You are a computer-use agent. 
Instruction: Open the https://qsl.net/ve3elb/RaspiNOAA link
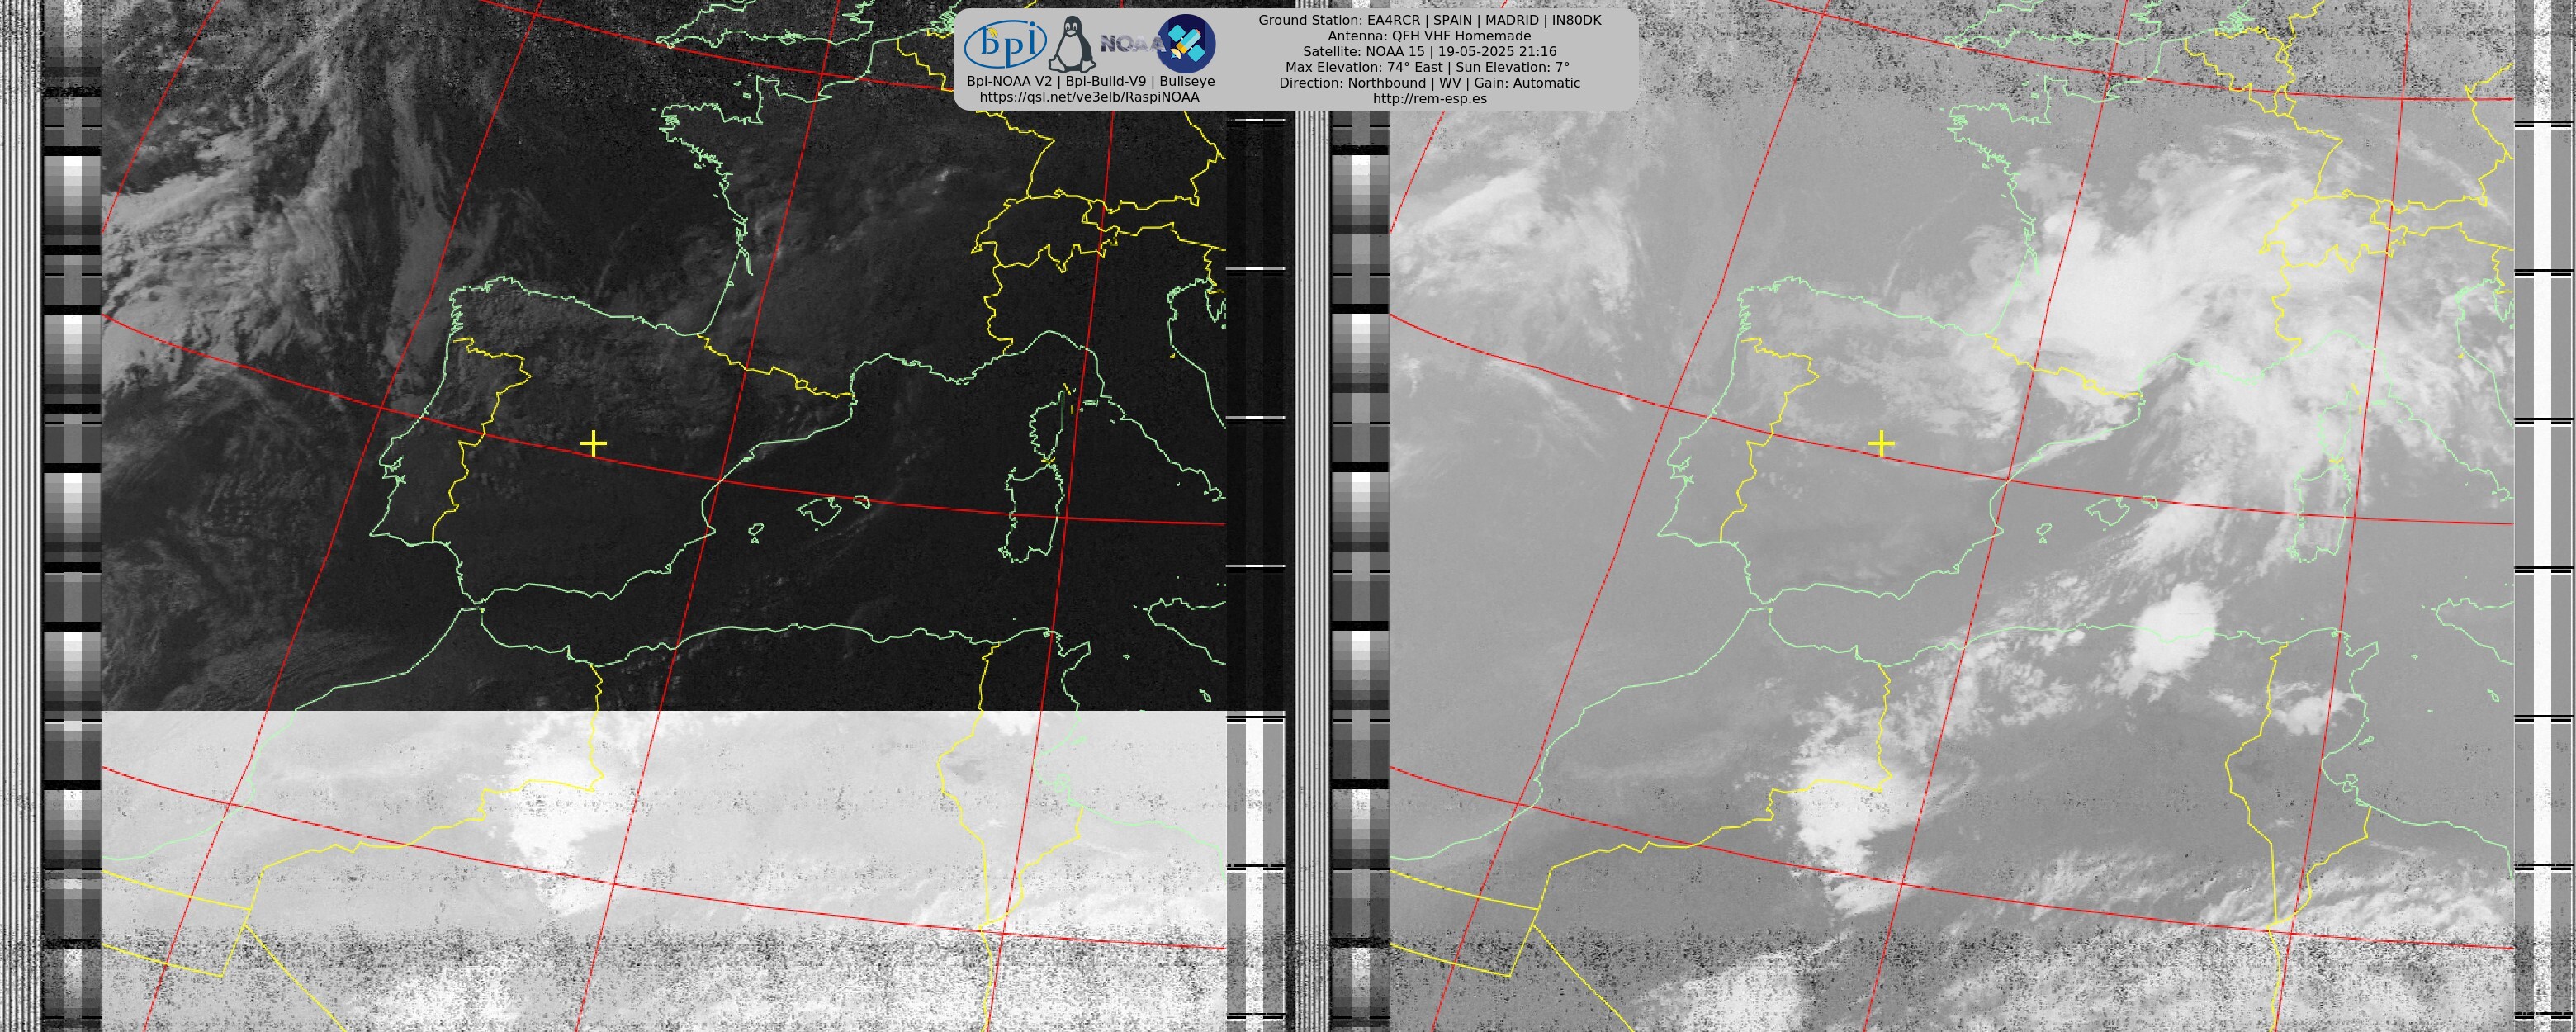(1089, 97)
